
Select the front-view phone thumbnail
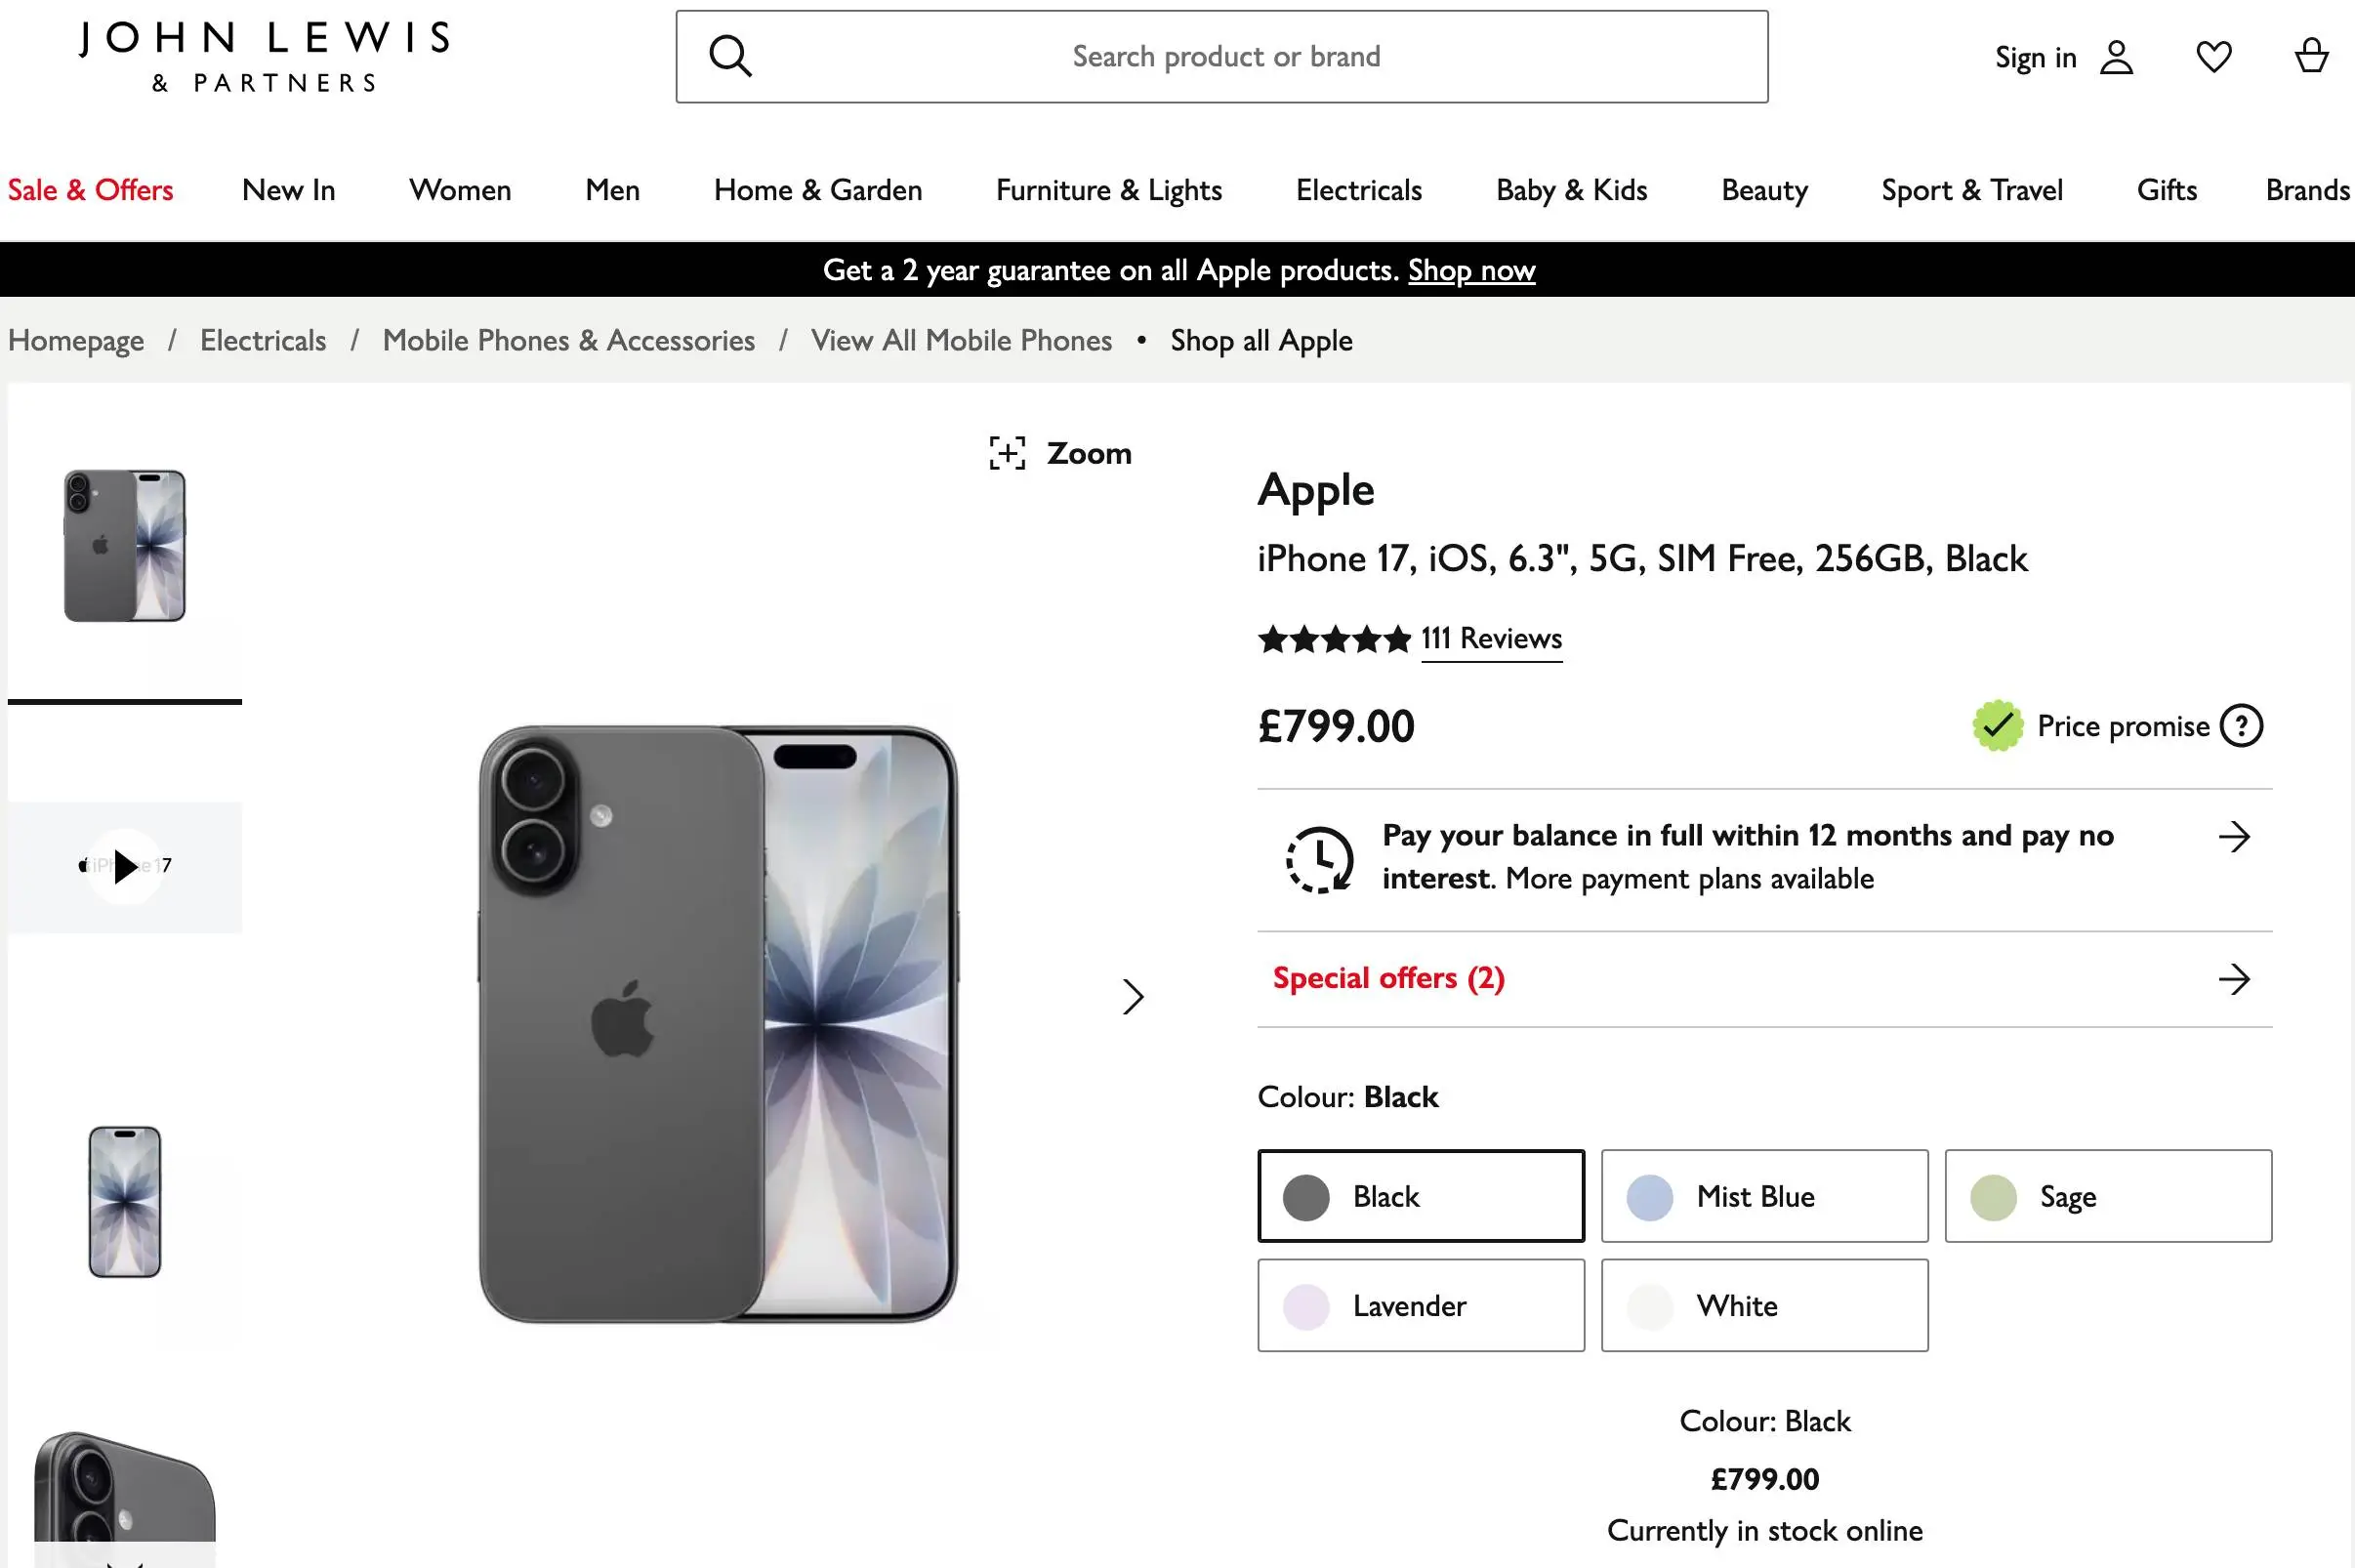(x=125, y=1201)
